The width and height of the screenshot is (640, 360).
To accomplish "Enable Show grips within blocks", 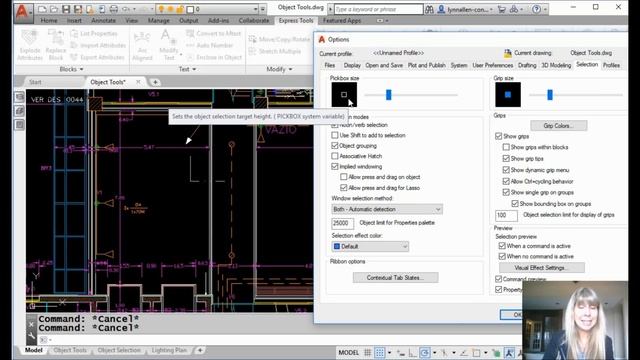I will [x=506, y=147].
